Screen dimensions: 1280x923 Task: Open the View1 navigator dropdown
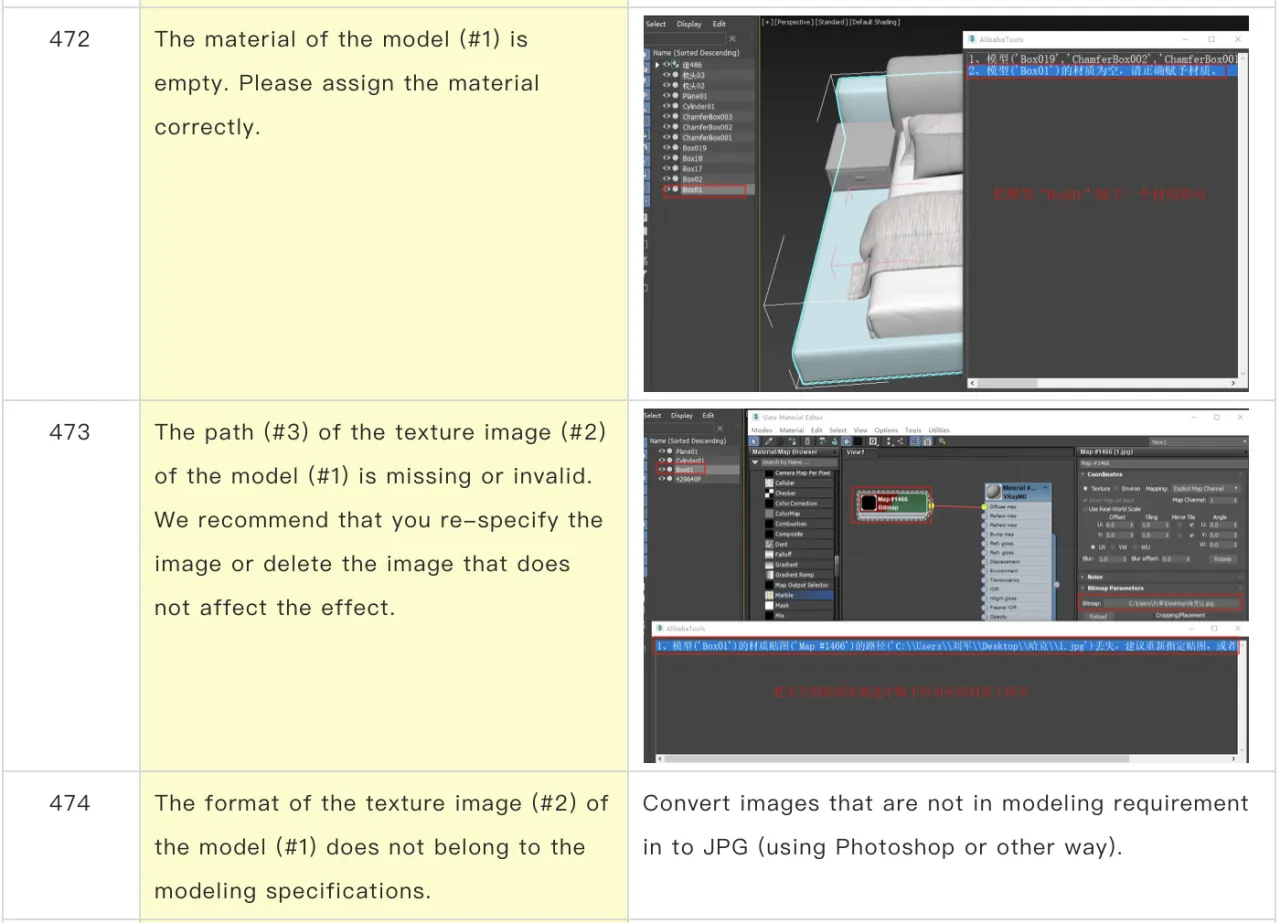pos(1198,441)
